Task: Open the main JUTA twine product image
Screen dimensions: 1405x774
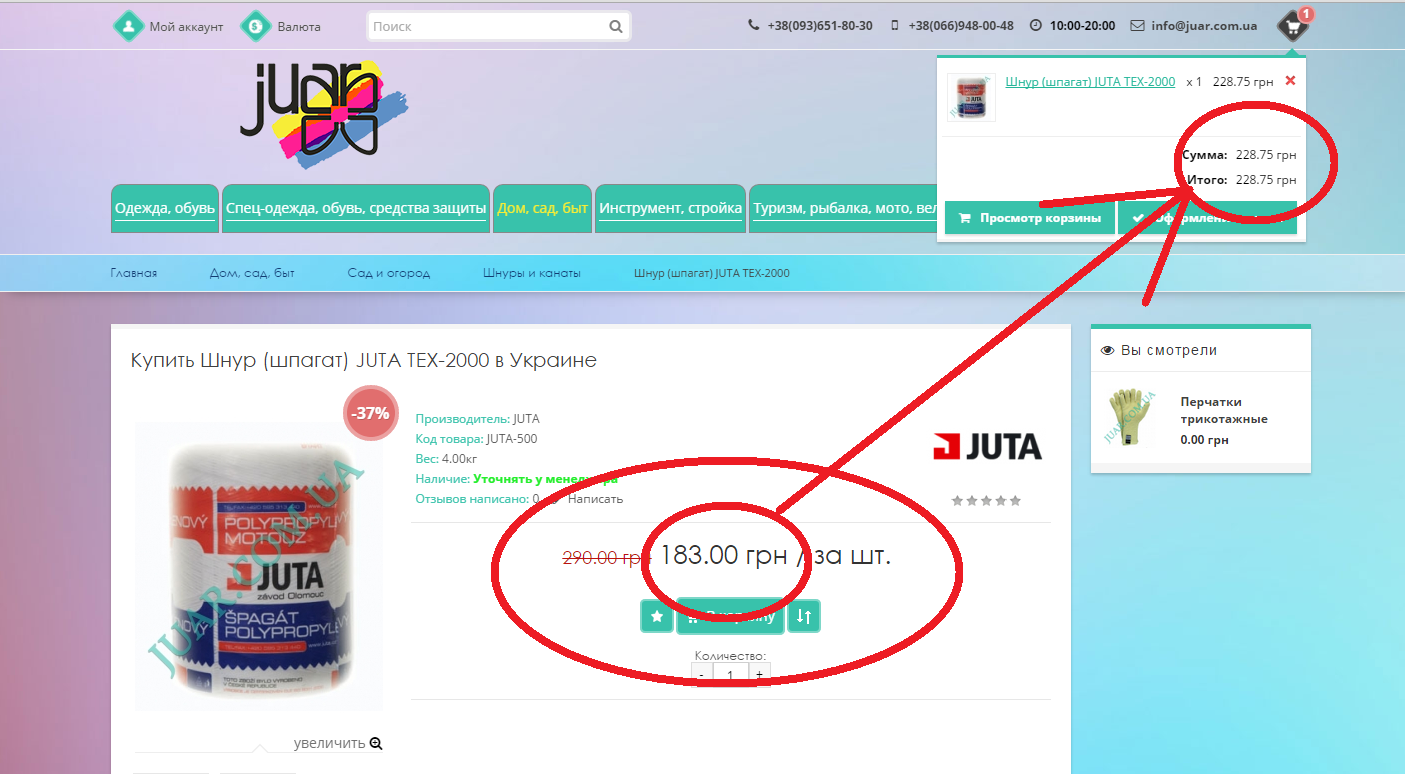Action: pos(259,565)
